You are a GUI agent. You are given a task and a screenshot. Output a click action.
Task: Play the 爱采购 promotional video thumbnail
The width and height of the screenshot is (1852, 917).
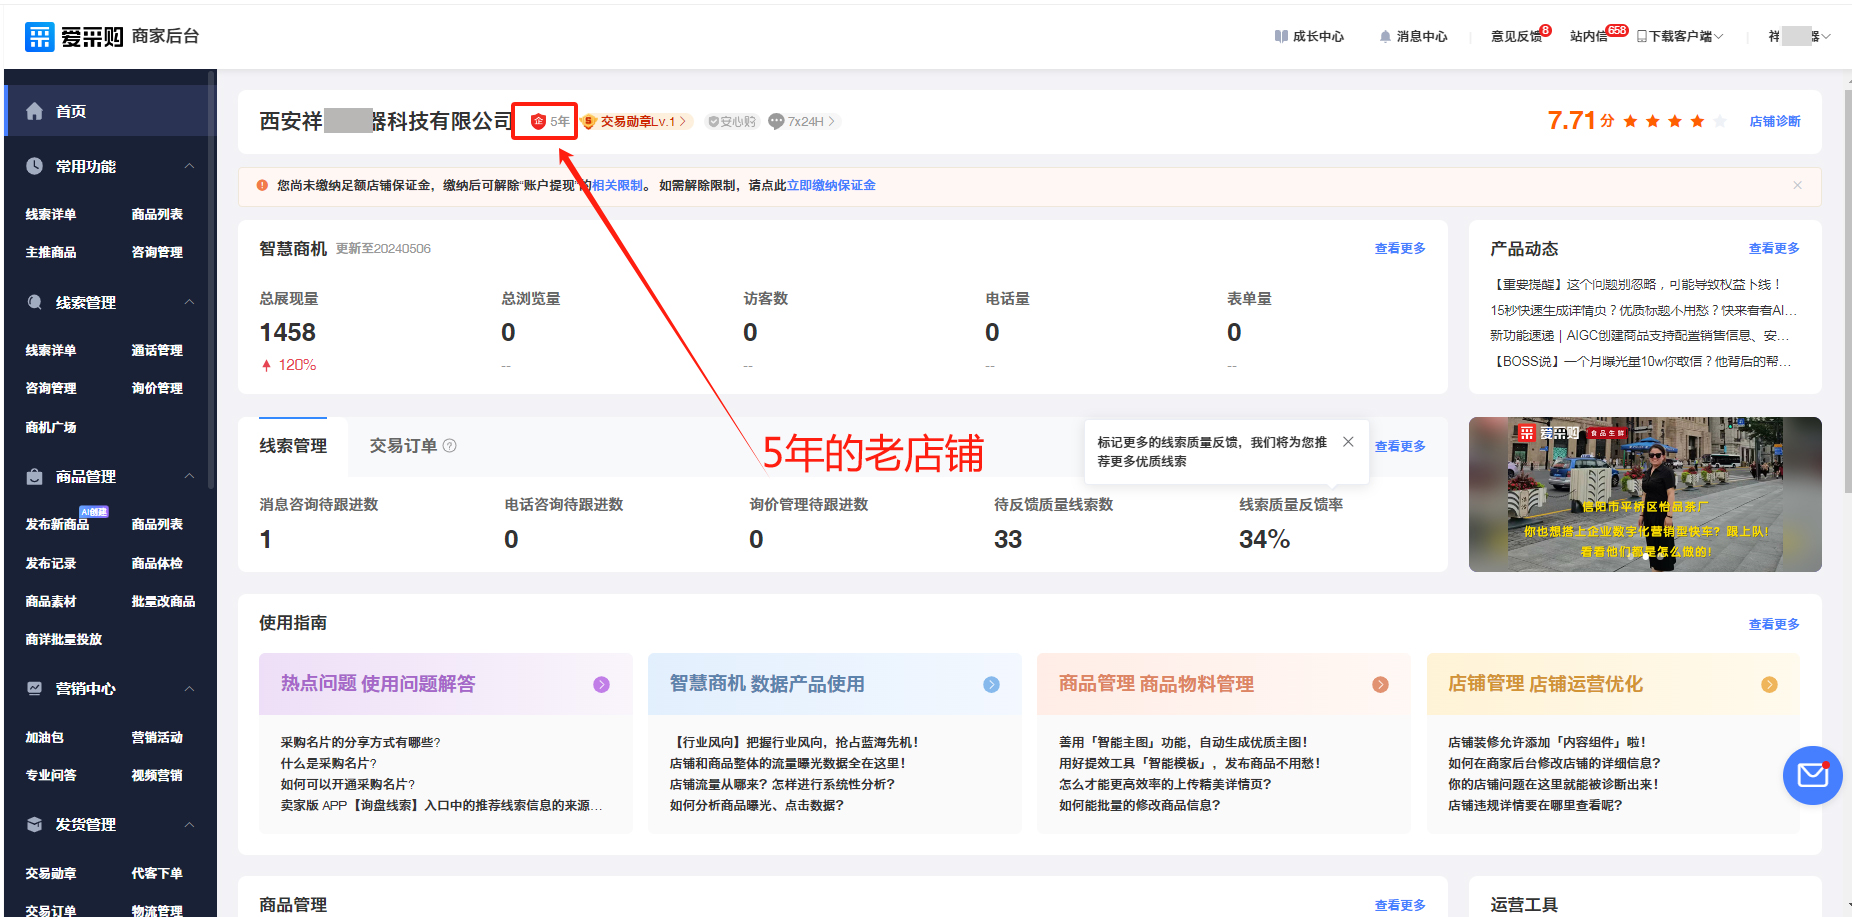click(1645, 495)
